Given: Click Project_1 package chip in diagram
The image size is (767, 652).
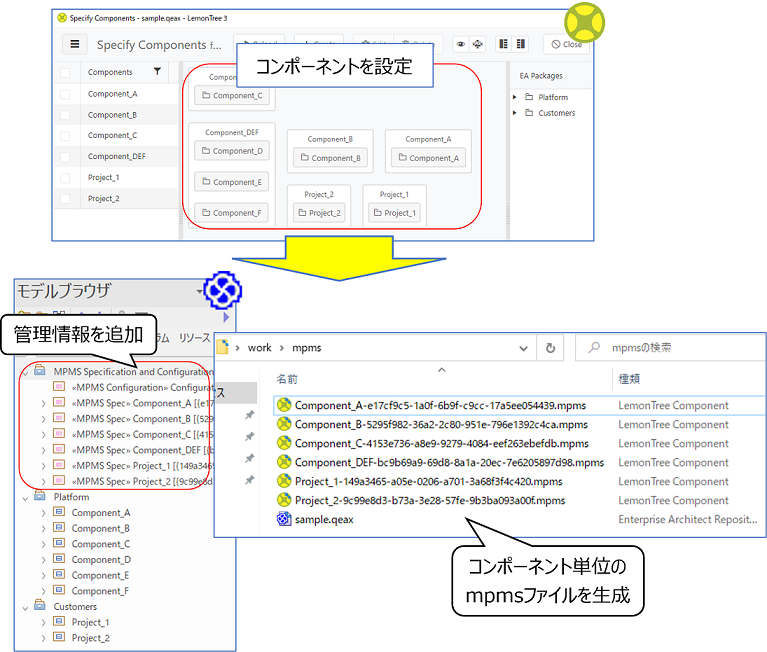Looking at the screenshot, I should [x=394, y=213].
